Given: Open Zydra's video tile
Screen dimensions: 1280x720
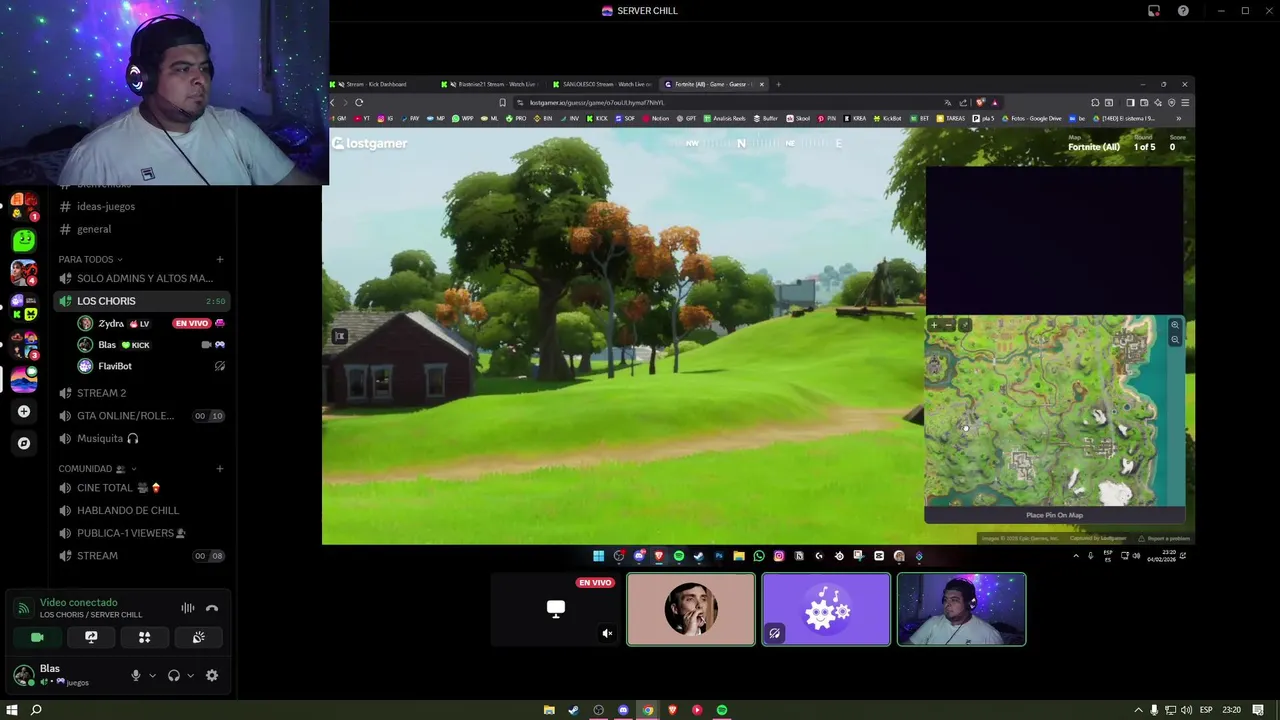Looking at the screenshot, I should 691,609.
